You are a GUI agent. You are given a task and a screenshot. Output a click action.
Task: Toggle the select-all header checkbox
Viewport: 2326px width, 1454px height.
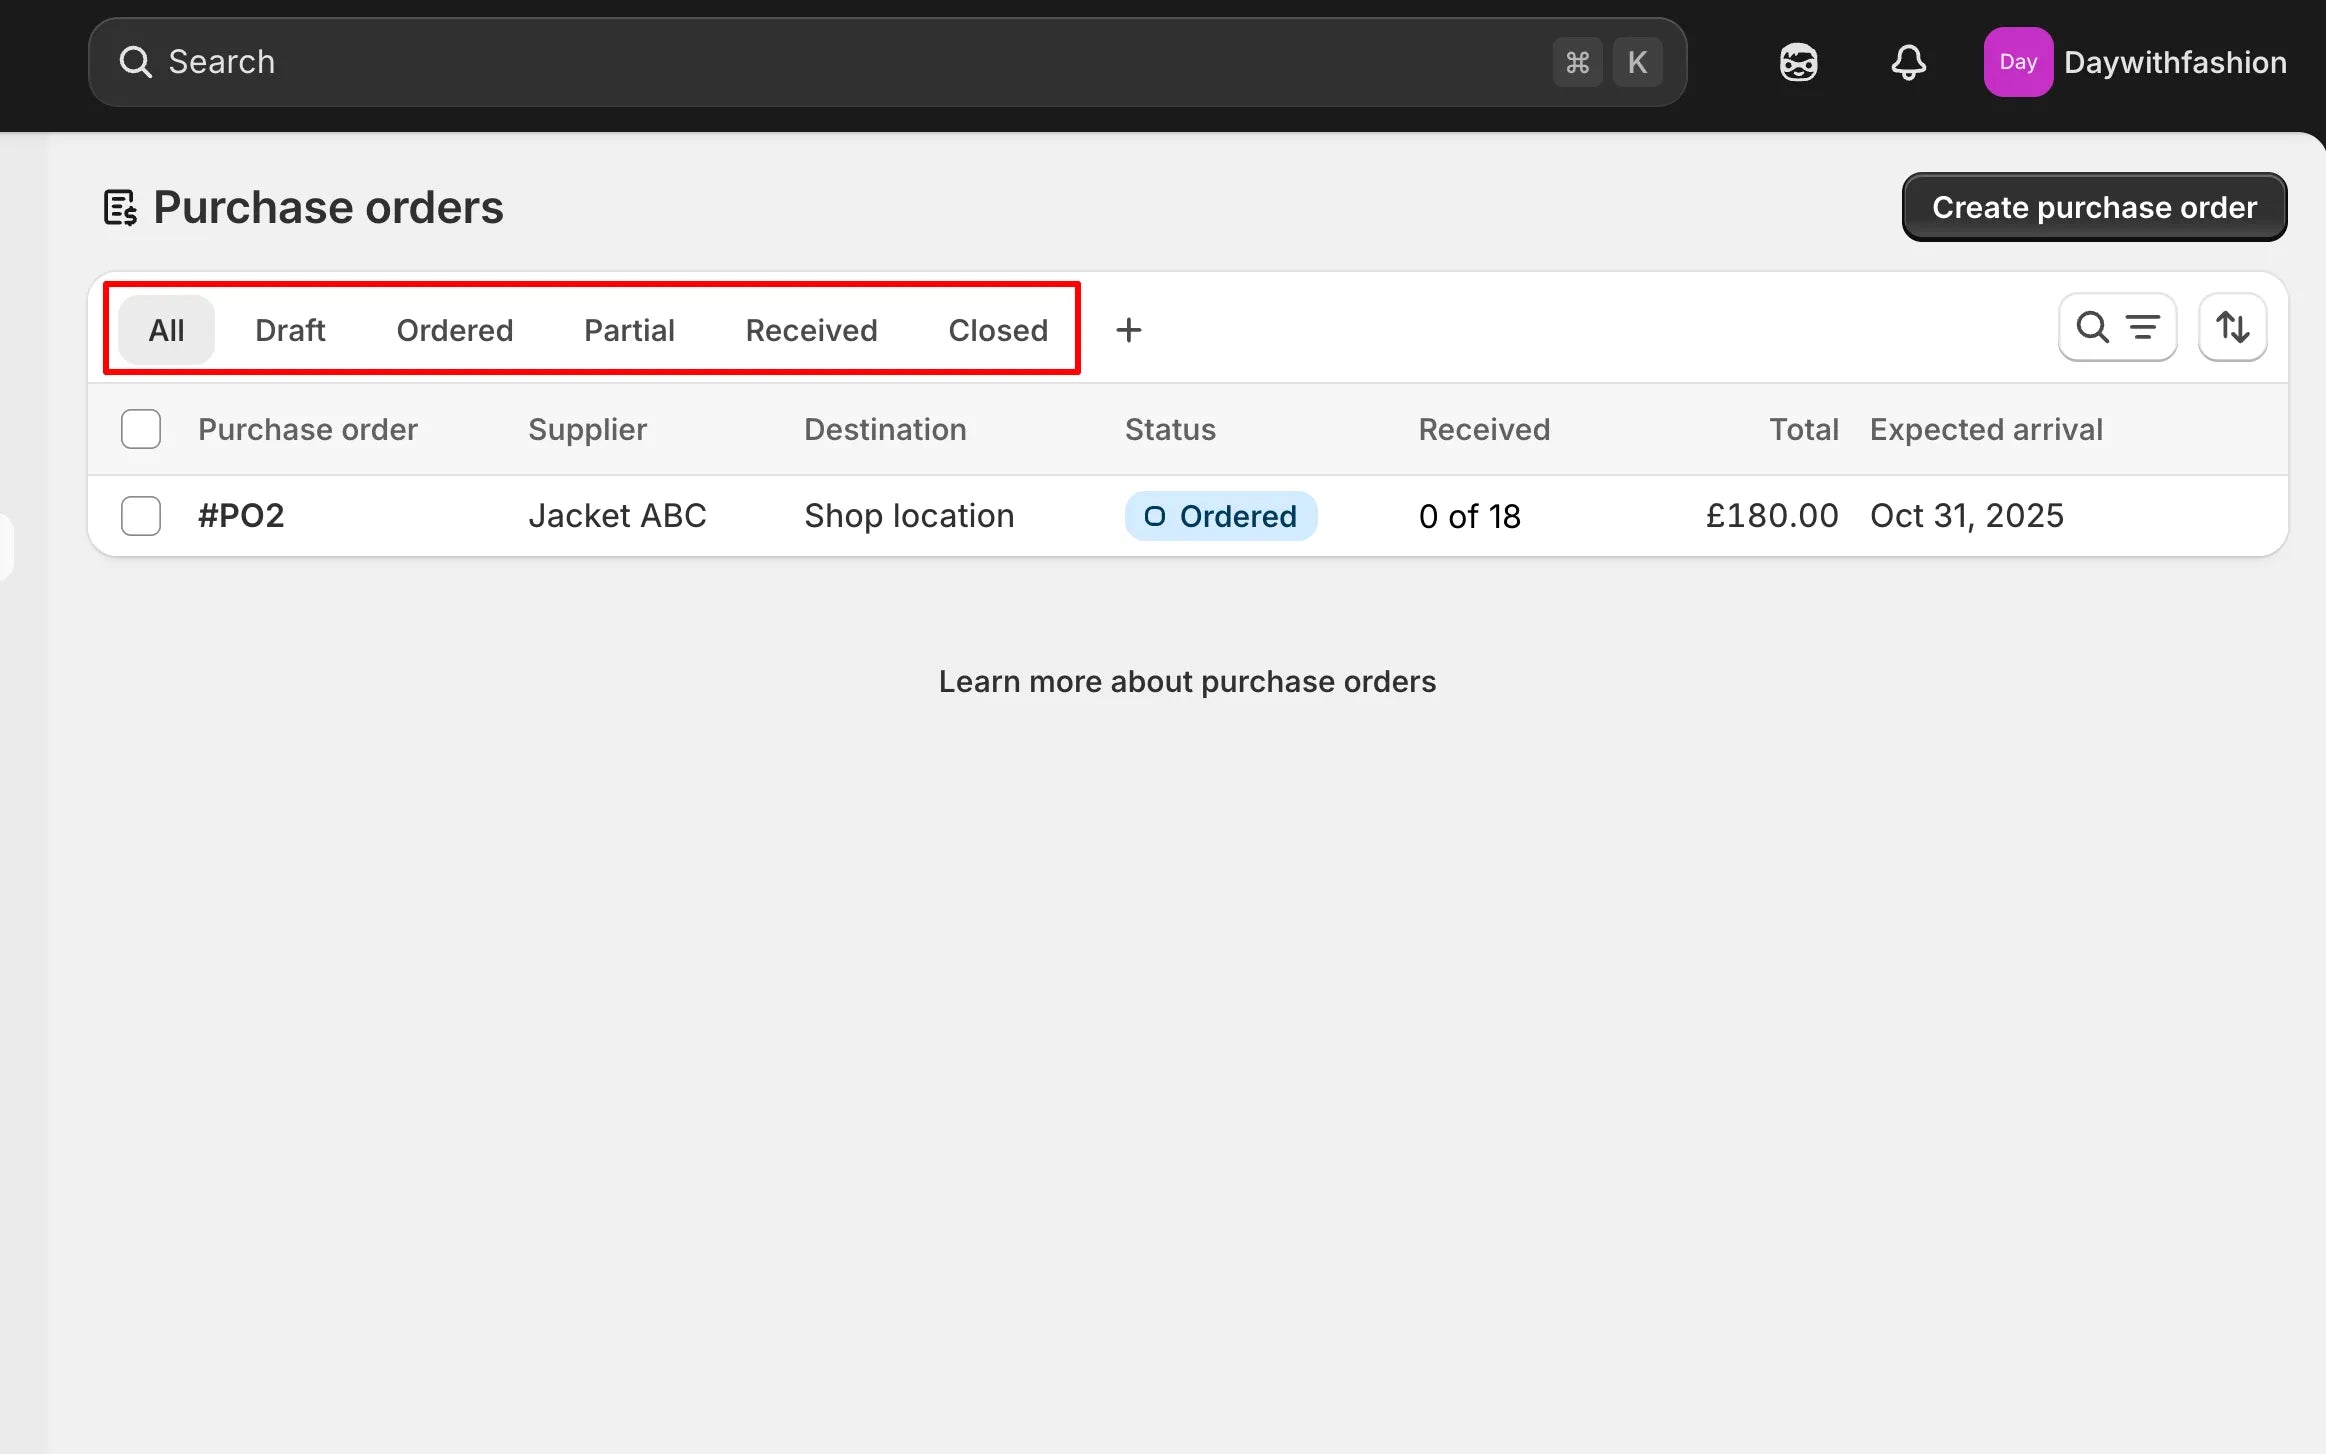point(141,429)
